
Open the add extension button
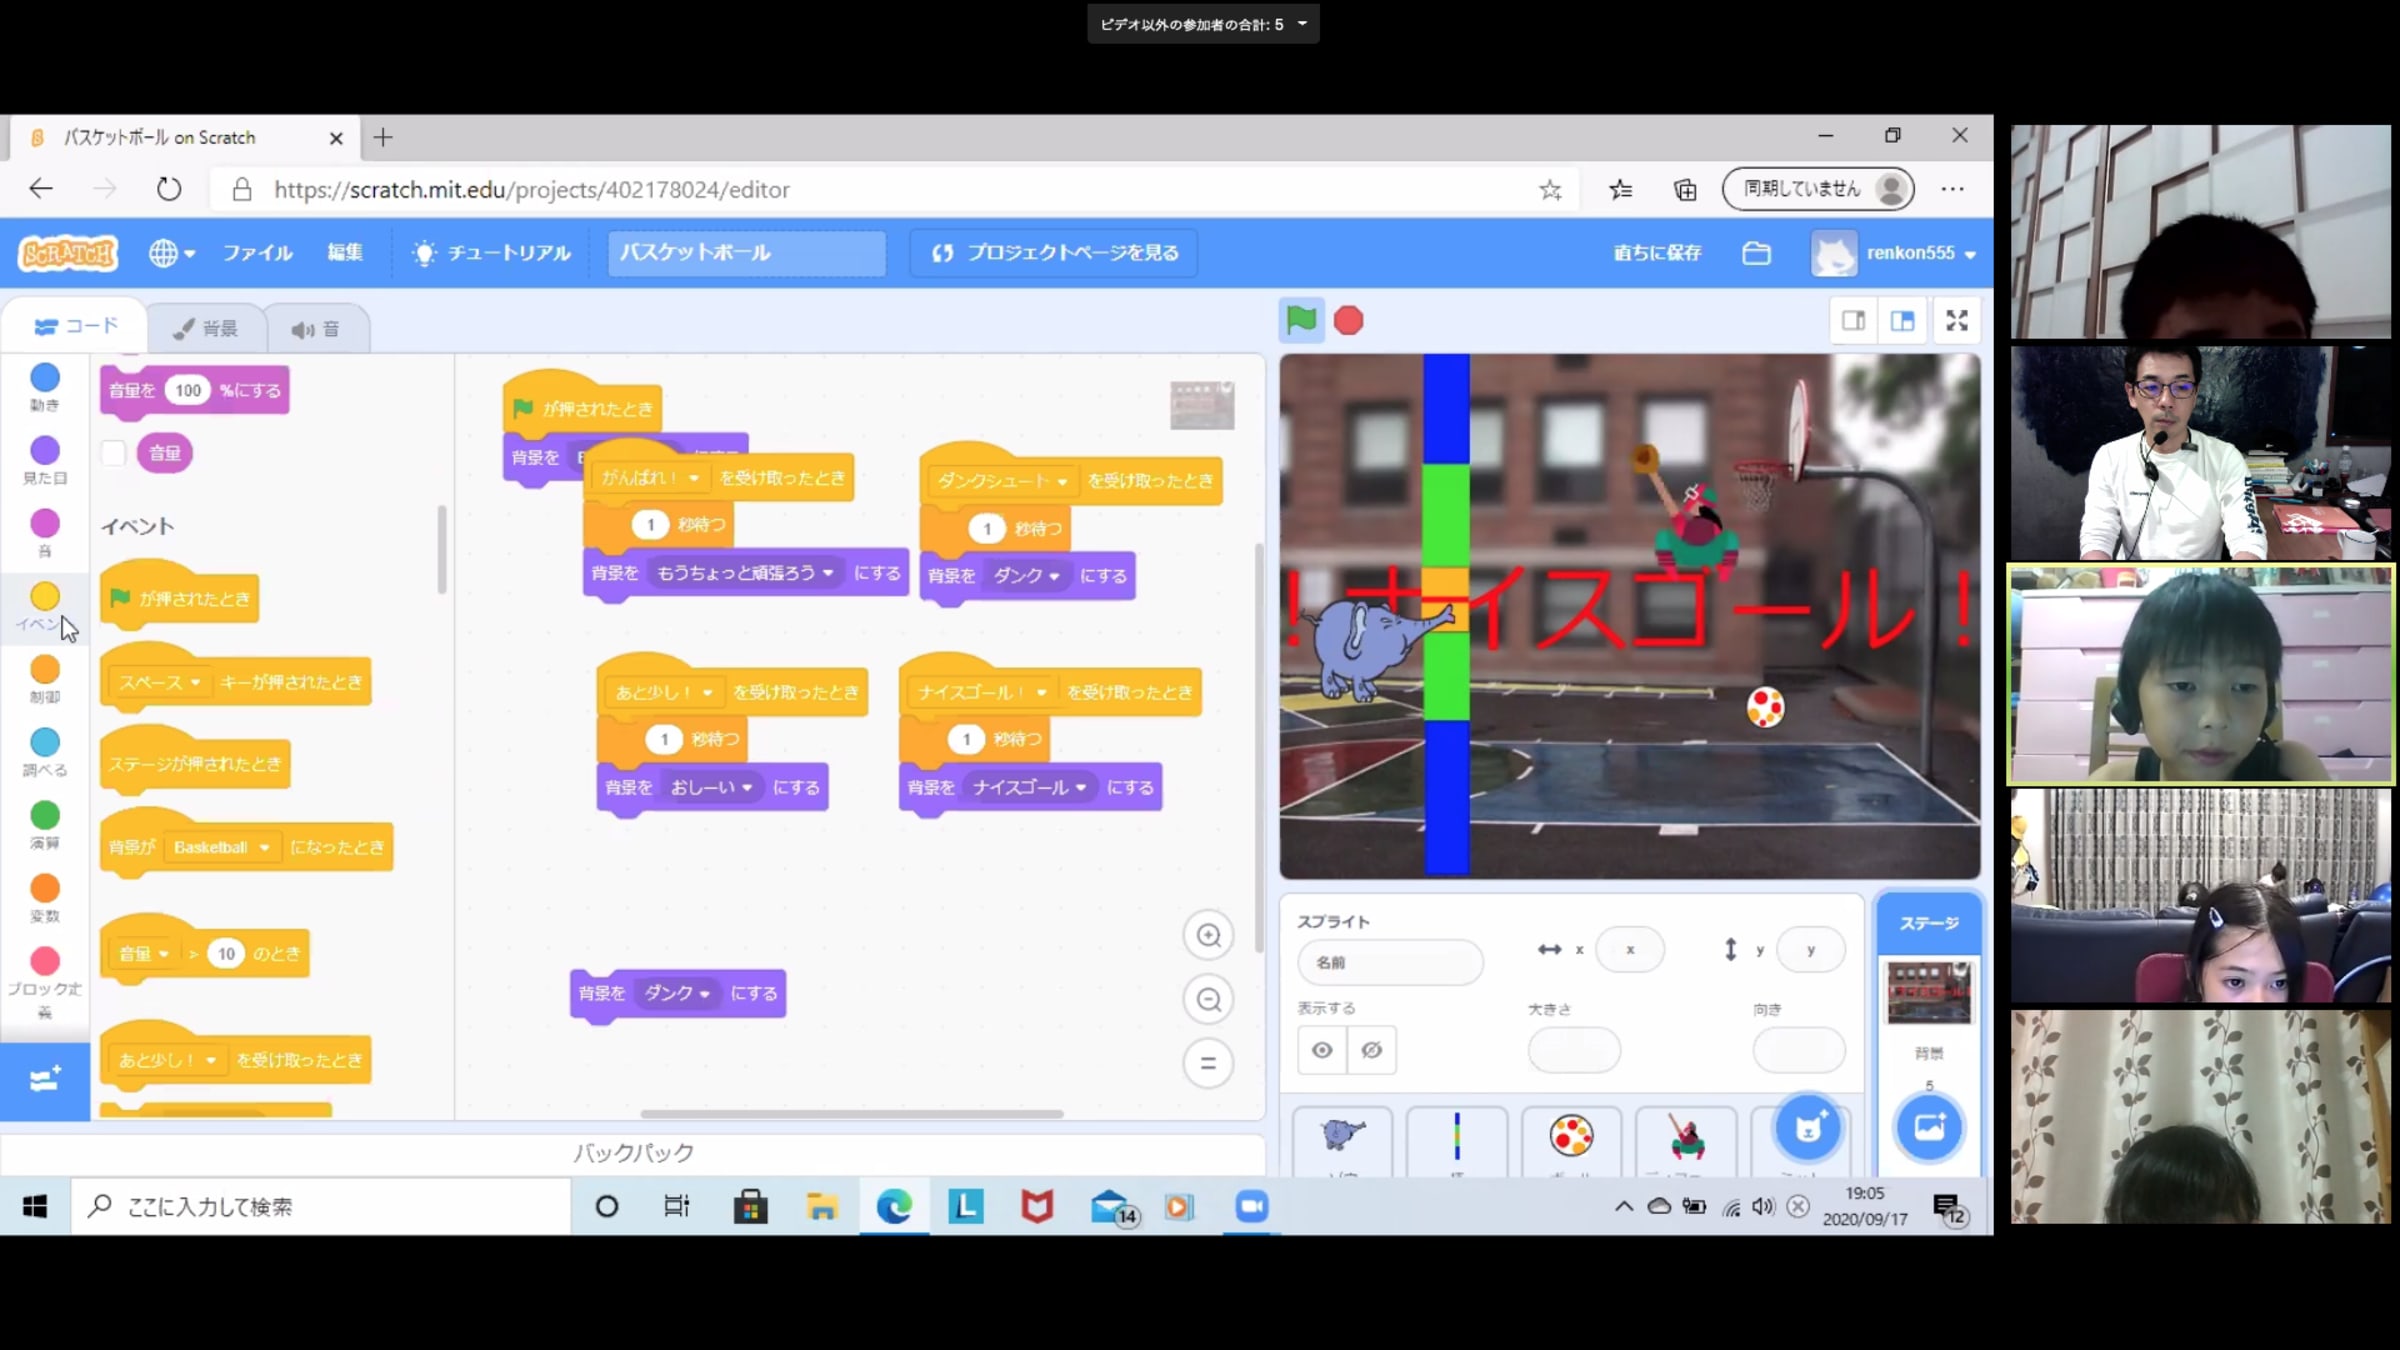coord(44,1080)
